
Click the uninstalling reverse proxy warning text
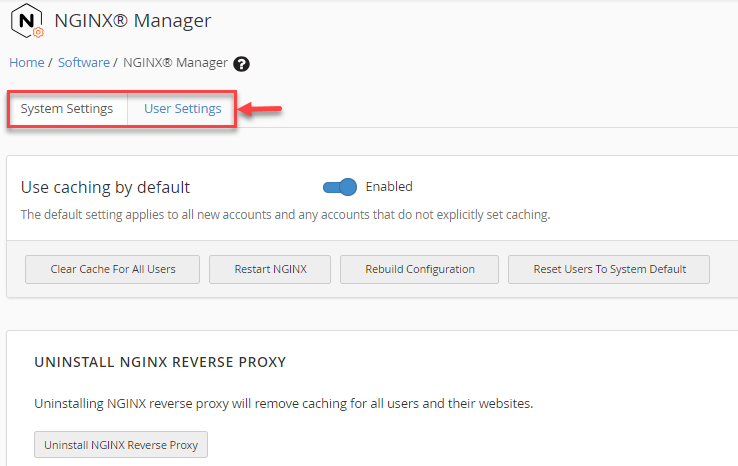coord(283,404)
